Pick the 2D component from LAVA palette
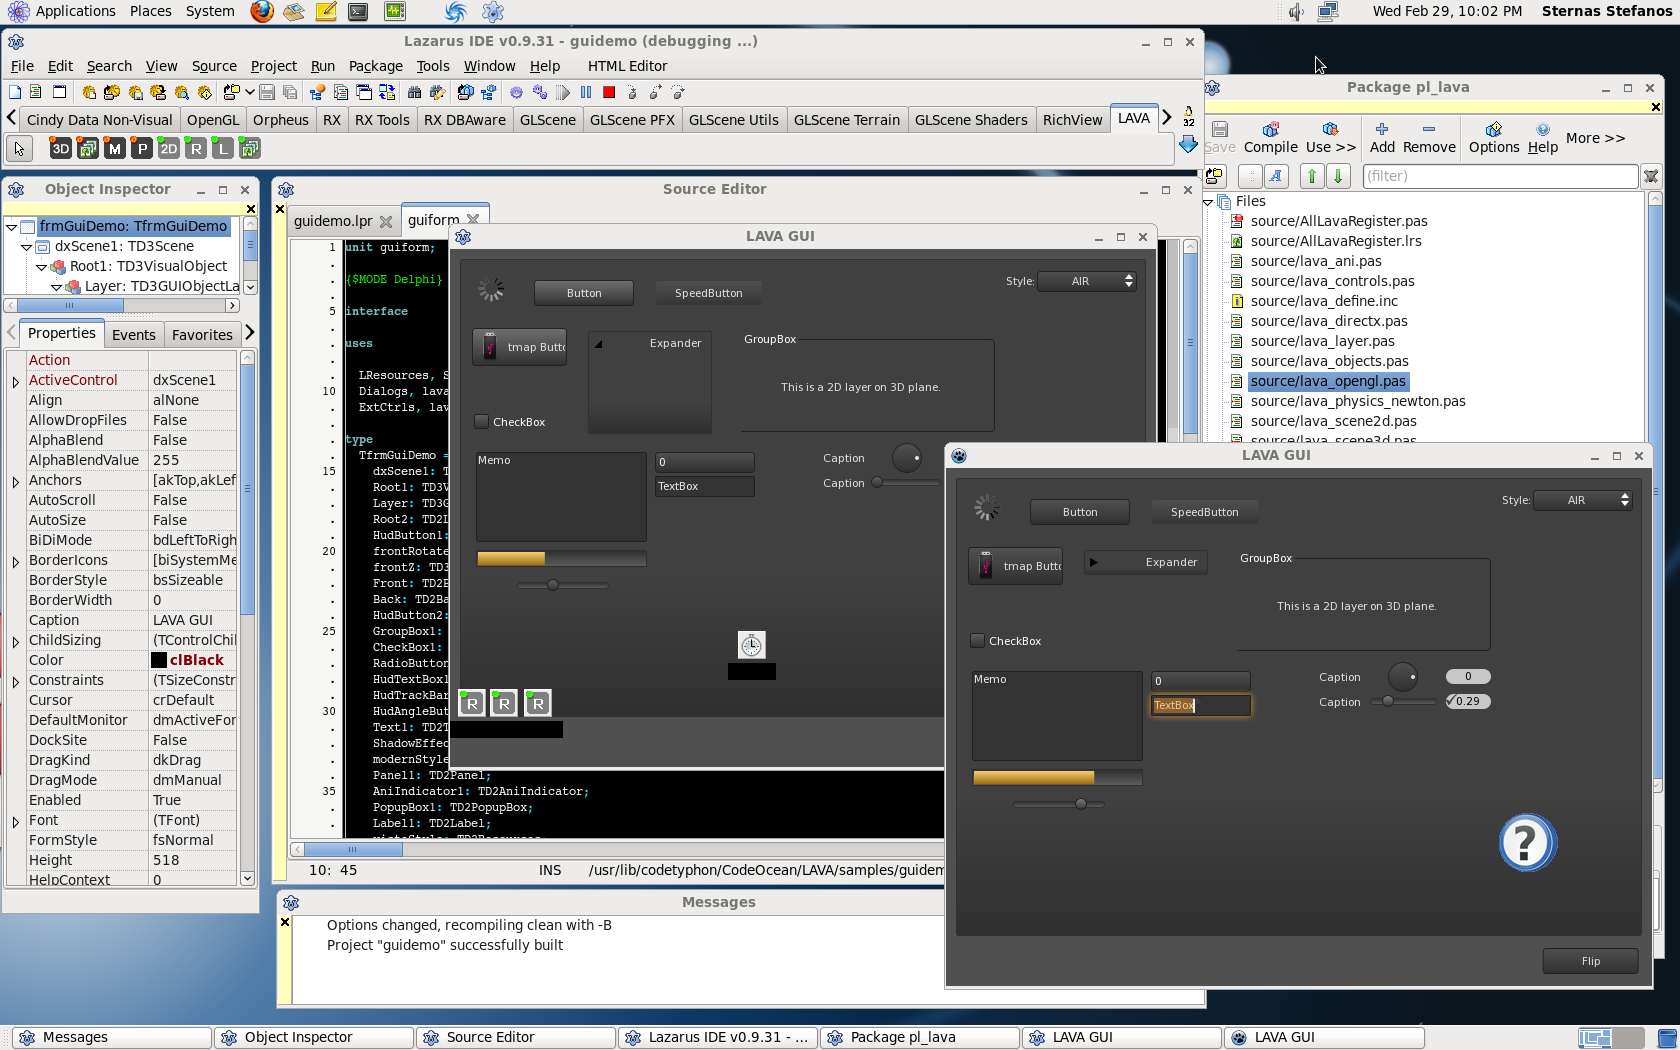1680x1050 pixels. (169, 148)
